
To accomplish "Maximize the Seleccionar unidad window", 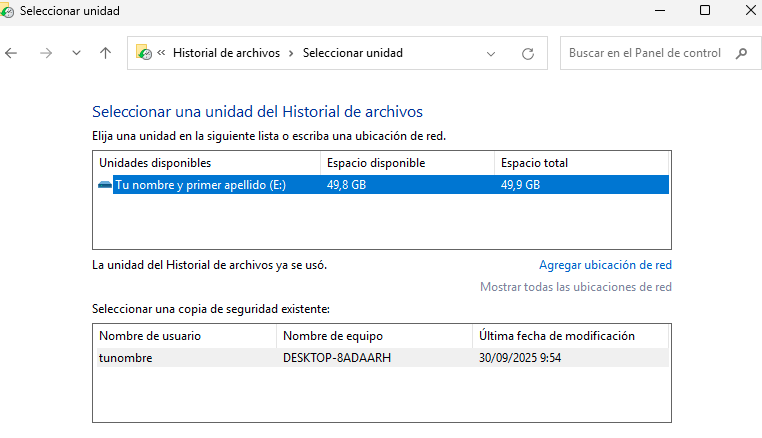I will [705, 10].
